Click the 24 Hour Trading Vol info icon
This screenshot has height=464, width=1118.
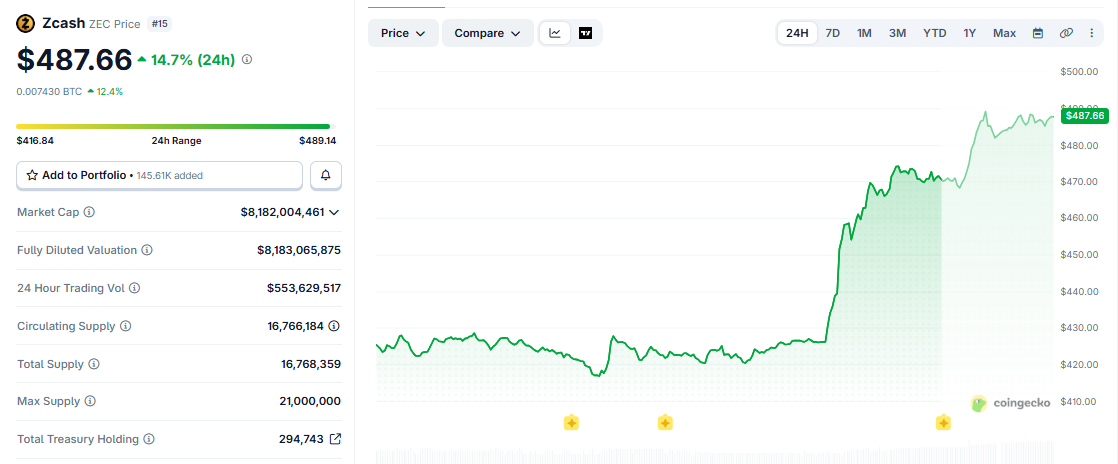tap(134, 288)
